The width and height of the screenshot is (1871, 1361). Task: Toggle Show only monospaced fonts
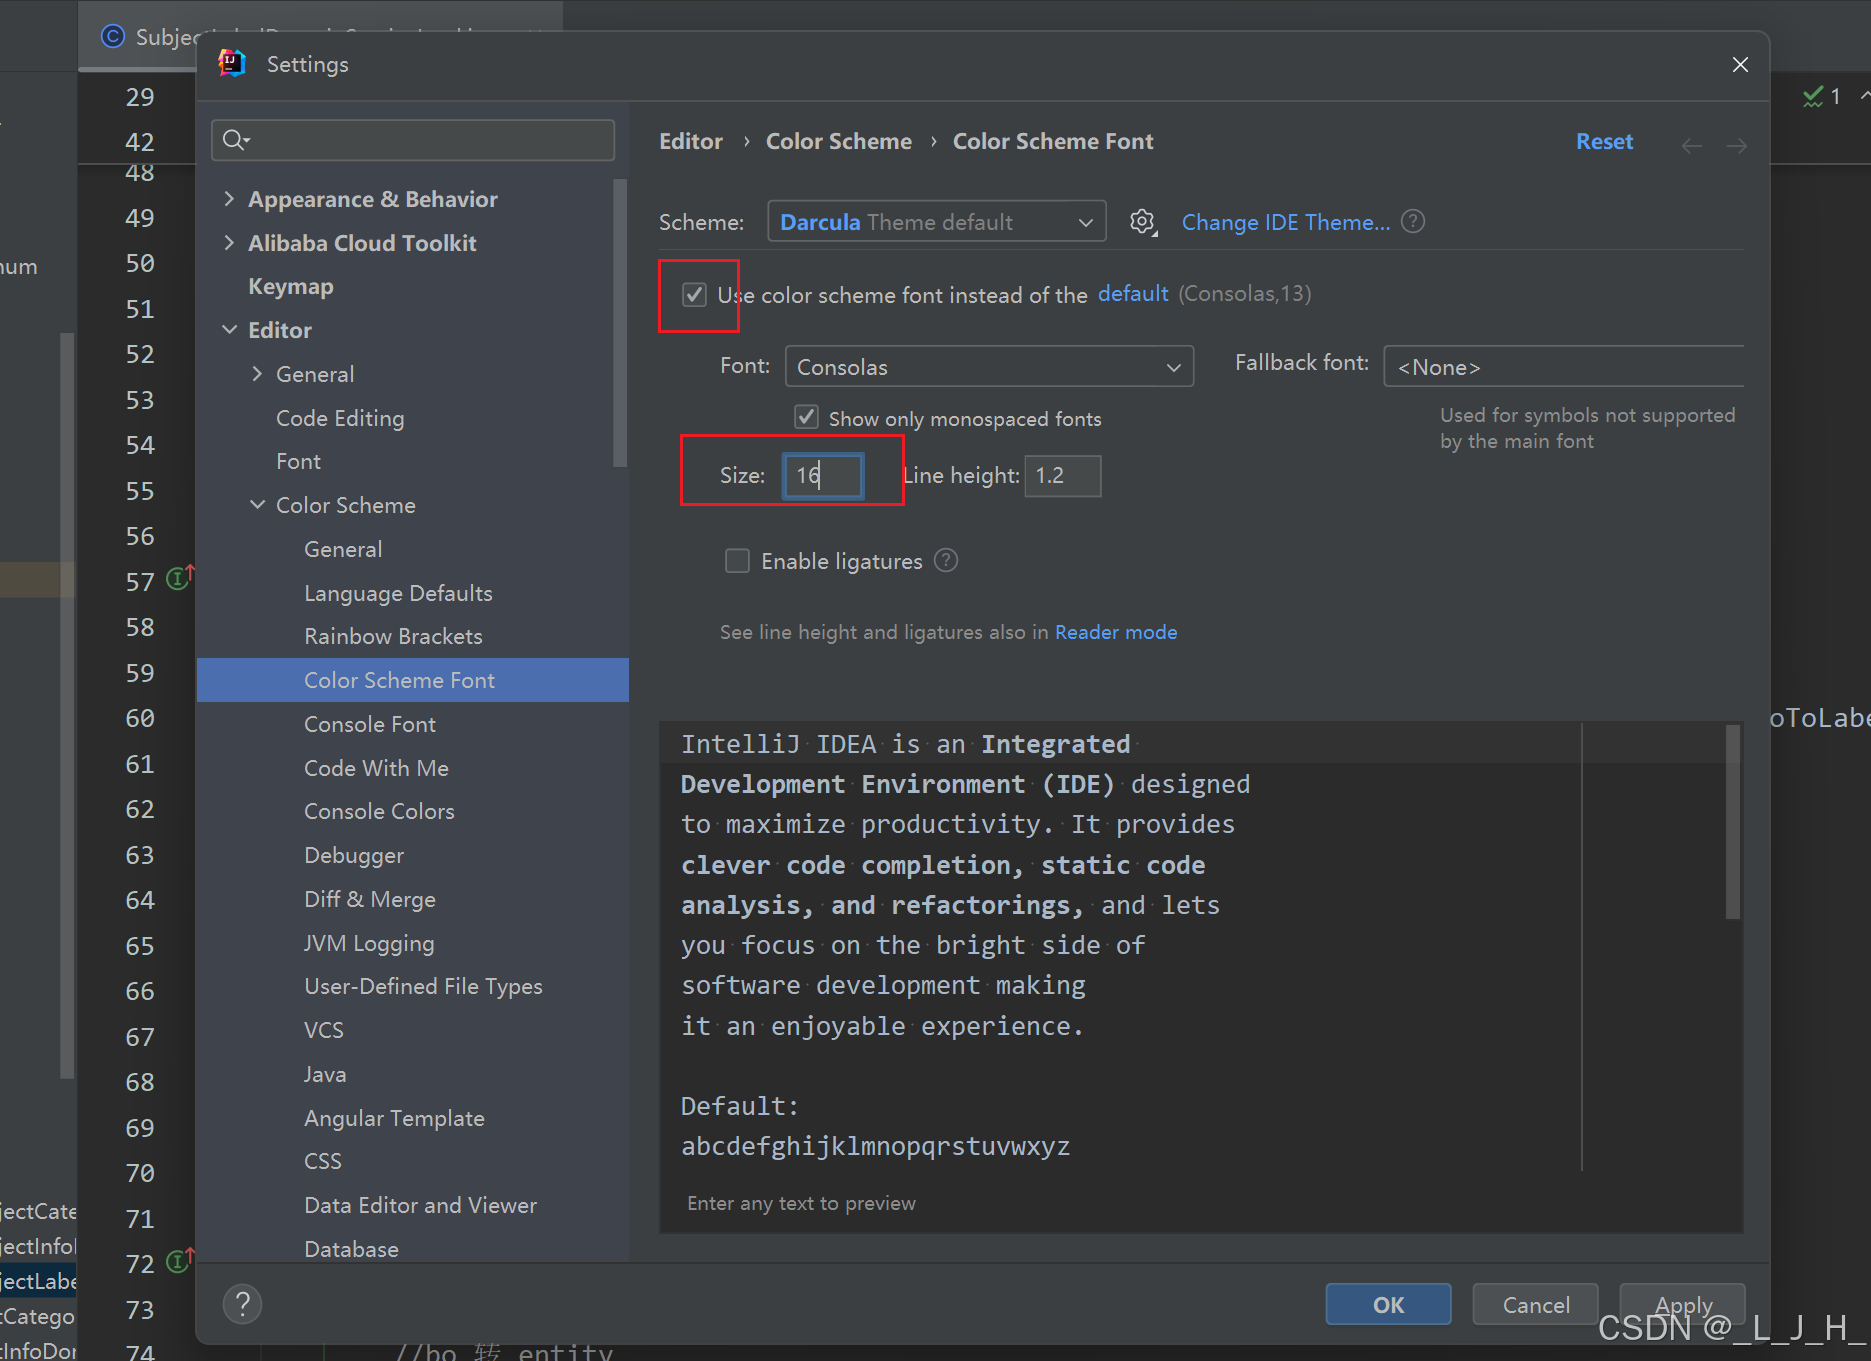coord(806,417)
